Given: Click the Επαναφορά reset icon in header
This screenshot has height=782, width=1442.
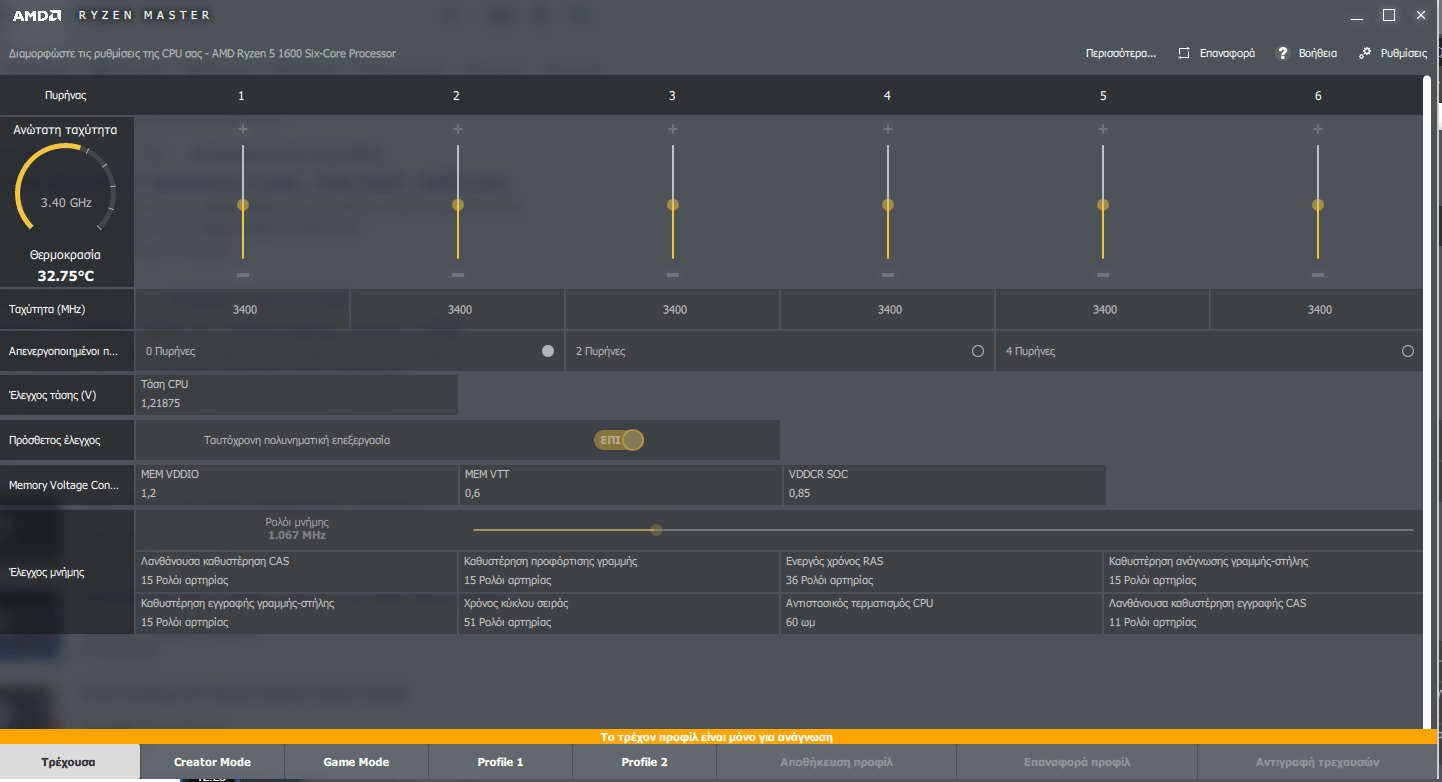Looking at the screenshot, I should tap(1184, 53).
